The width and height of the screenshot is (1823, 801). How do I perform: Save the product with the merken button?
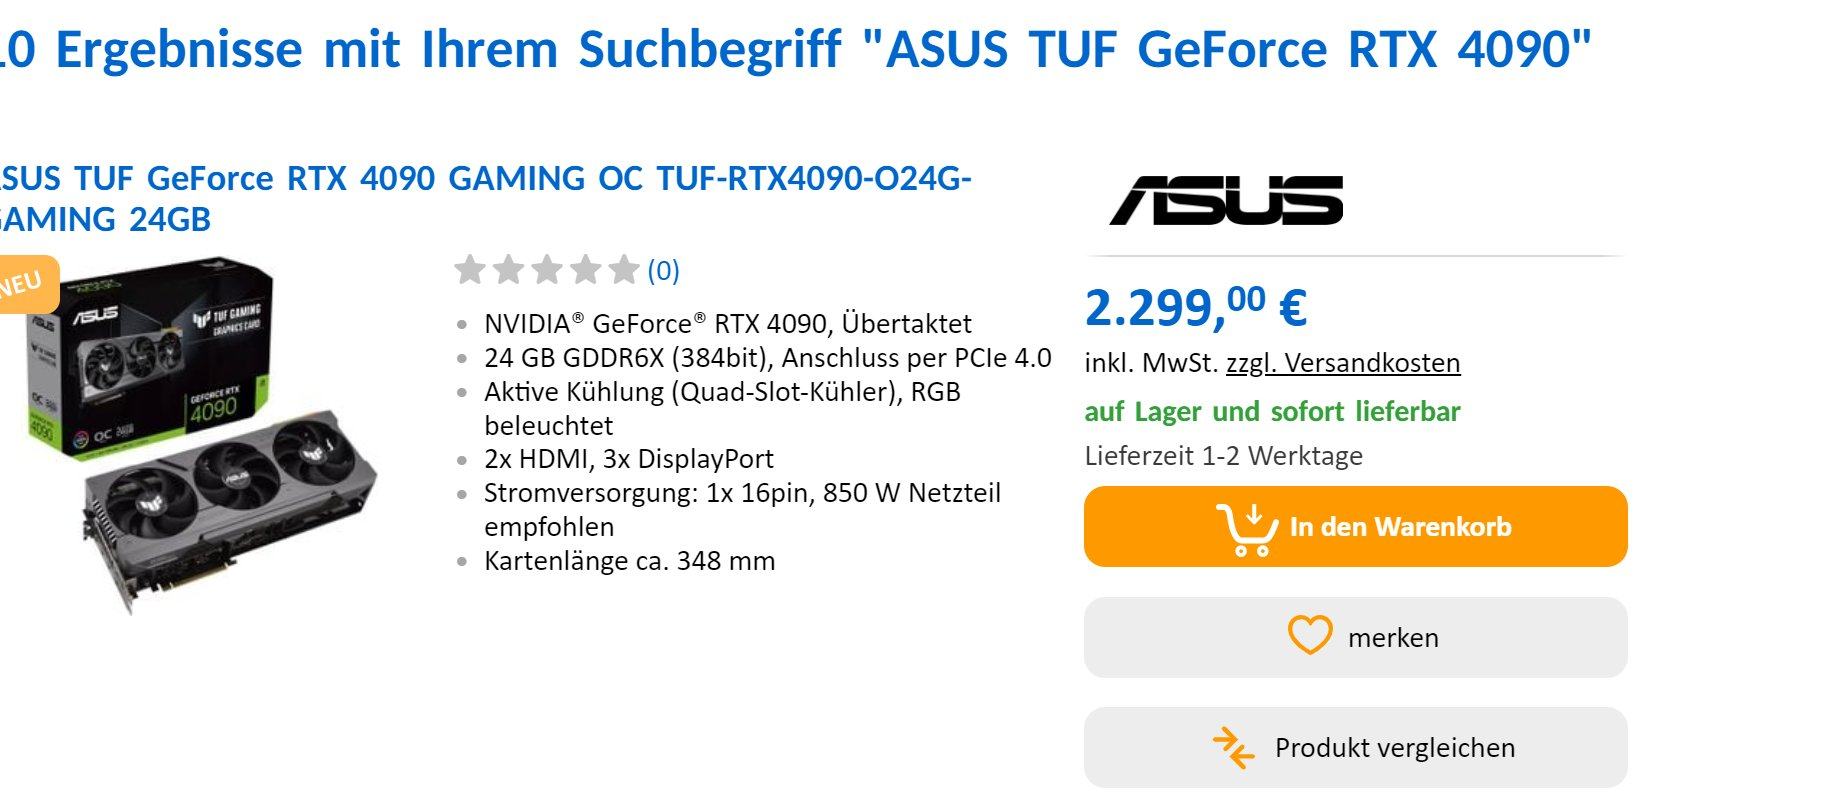point(1355,637)
